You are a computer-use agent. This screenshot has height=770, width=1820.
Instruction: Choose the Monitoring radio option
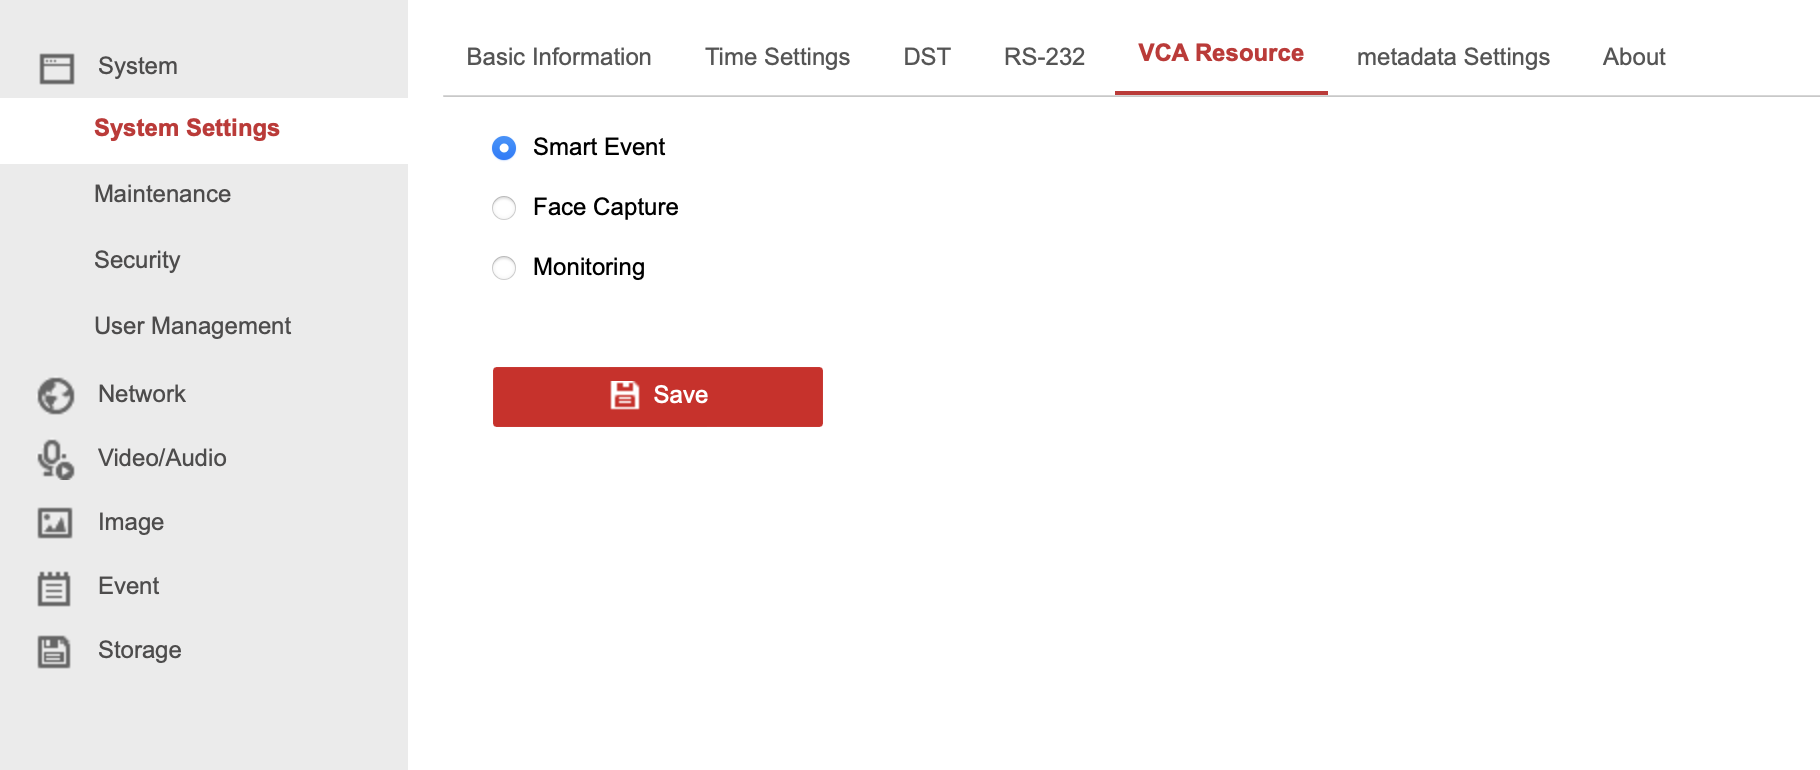(x=504, y=268)
